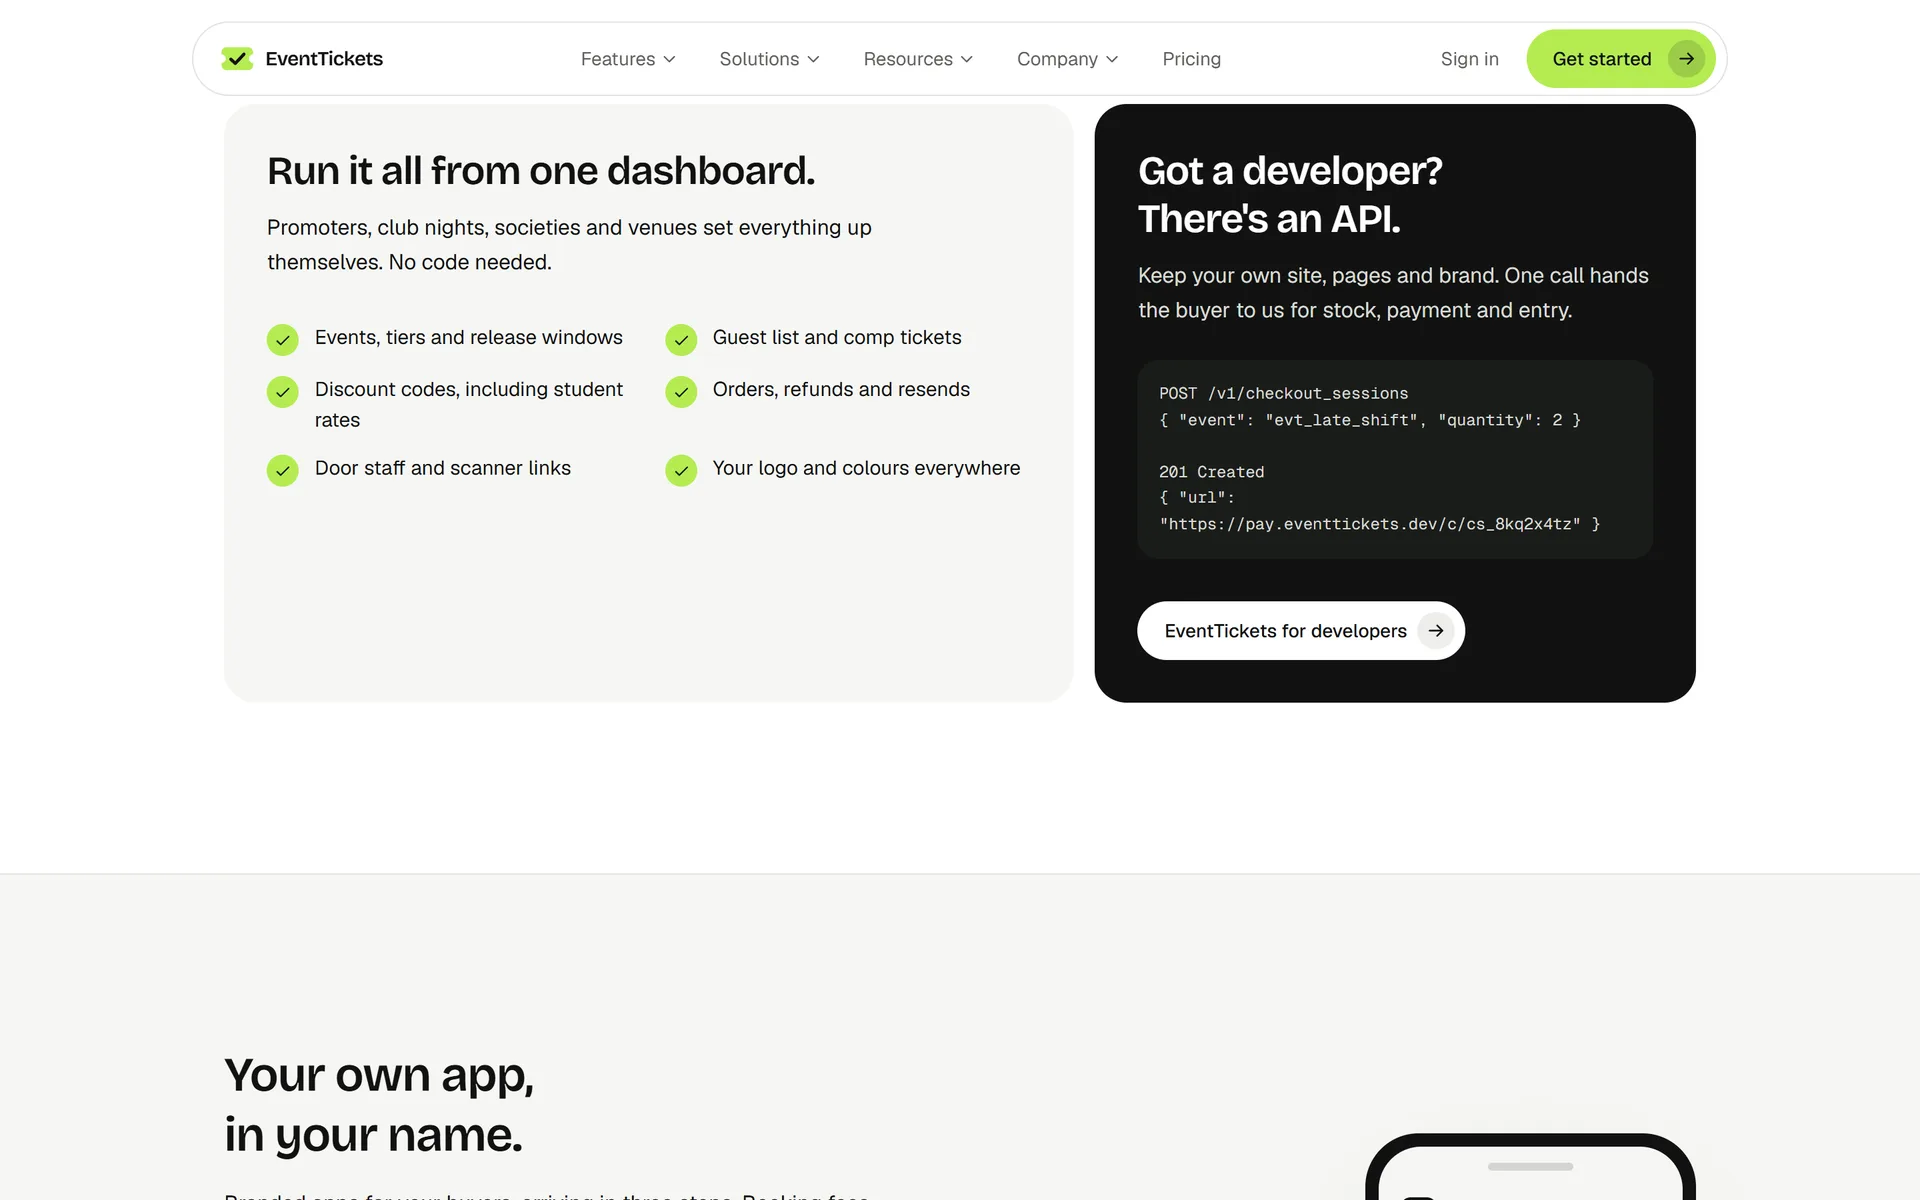Click the arrow icon in Get started button
Viewport: 1920px width, 1200px height.
[1686, 59]
